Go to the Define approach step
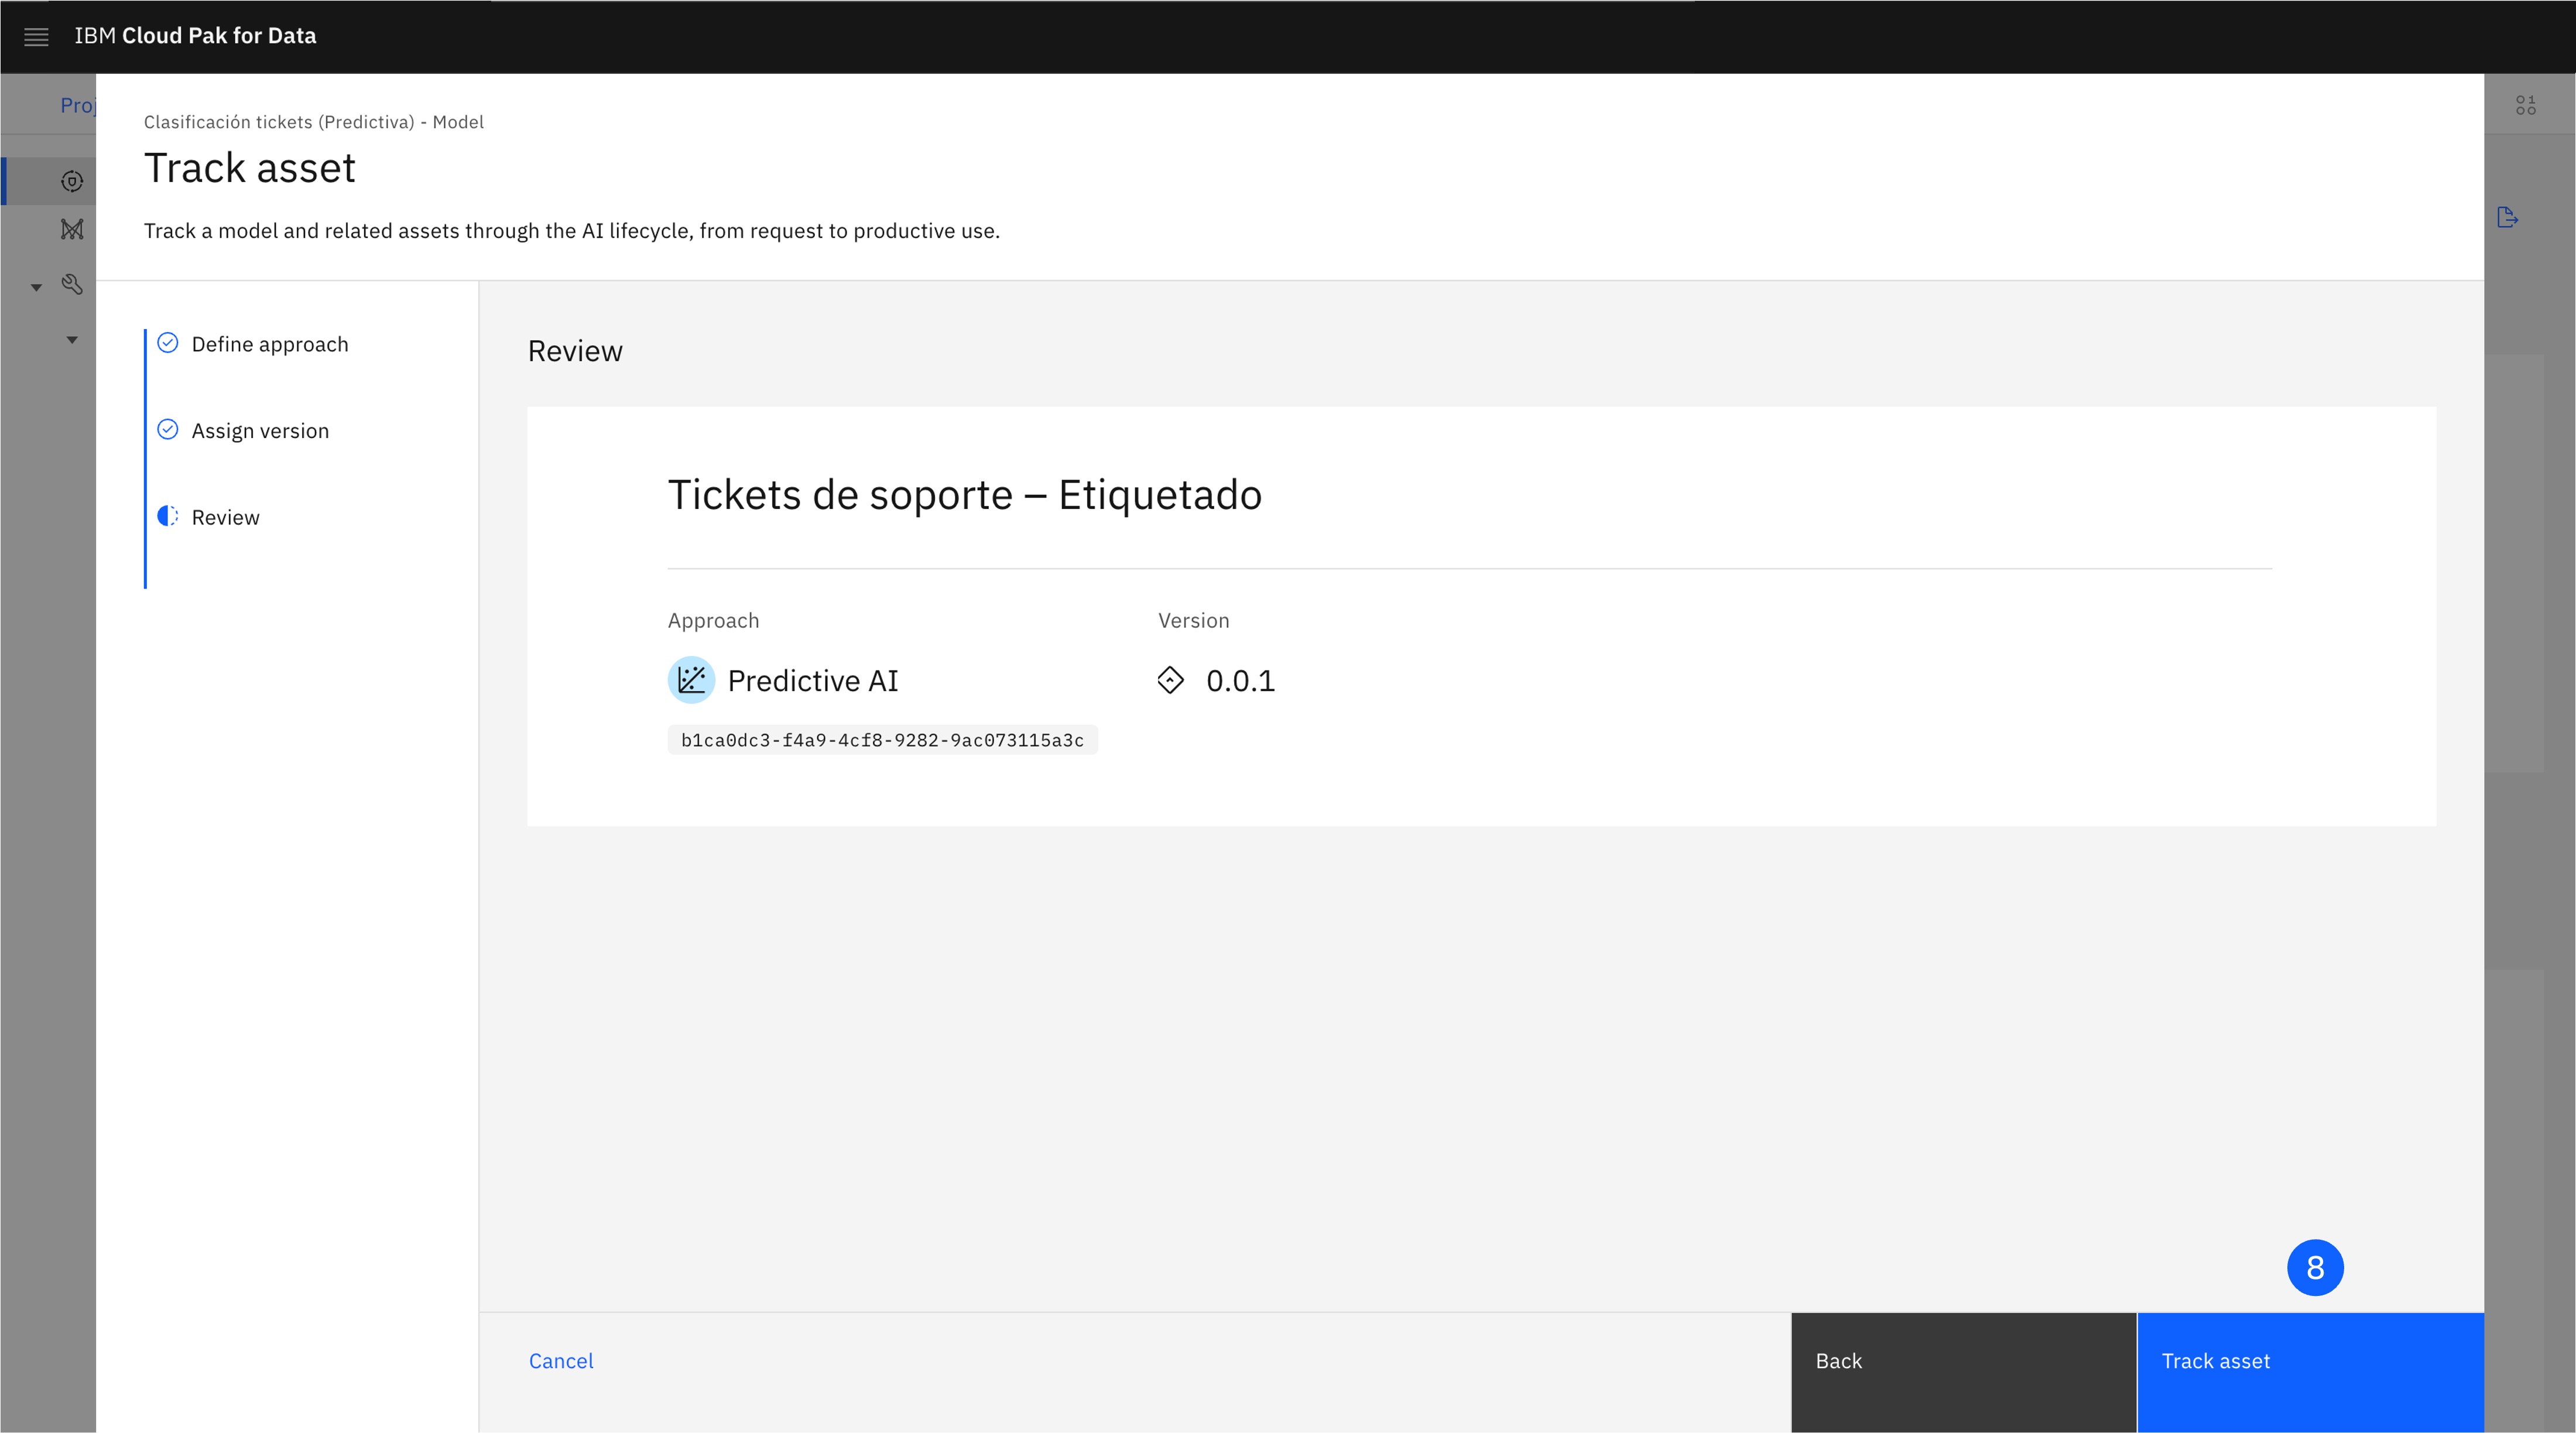2576x1433 pixels. tap(270, 344)
